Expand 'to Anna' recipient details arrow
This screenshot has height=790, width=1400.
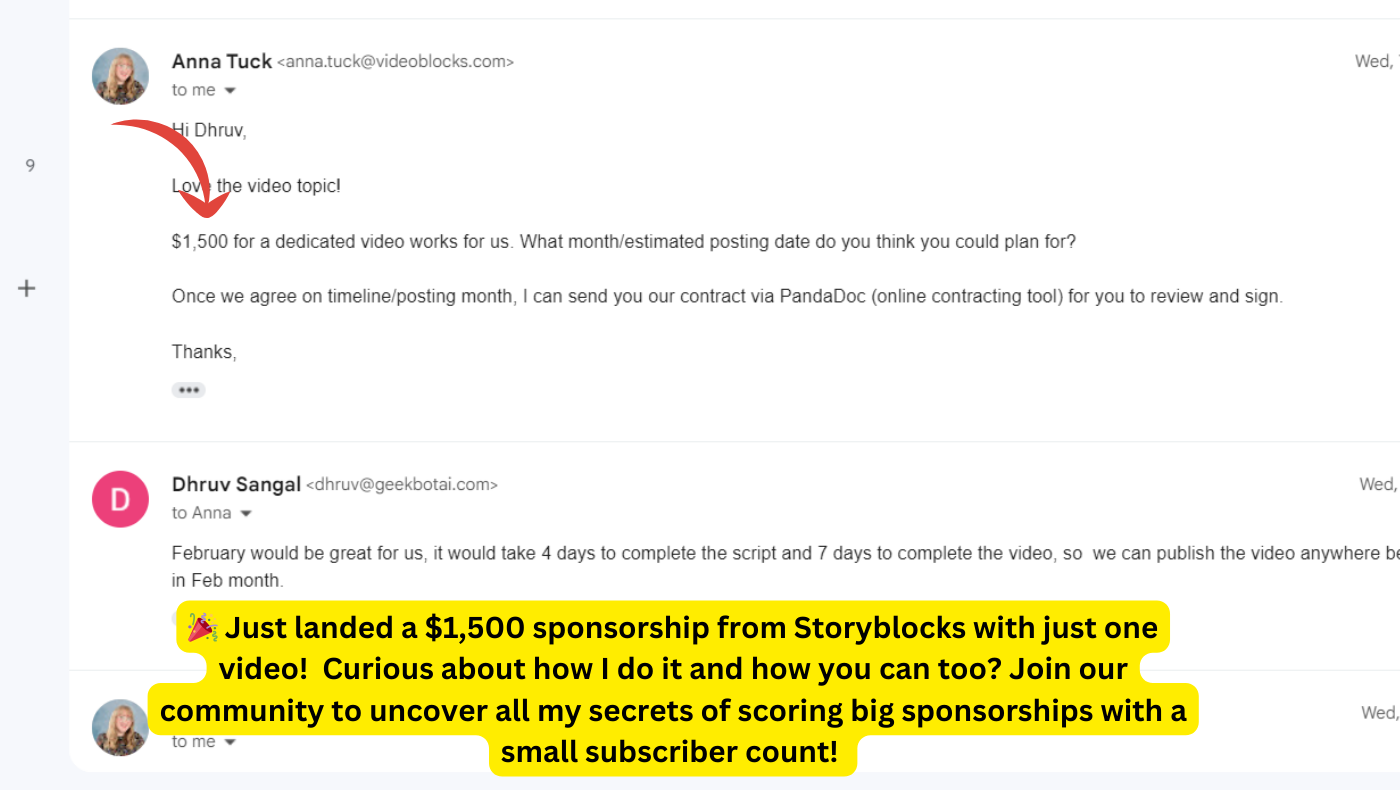pyautogui.click(x=246, y=514)
